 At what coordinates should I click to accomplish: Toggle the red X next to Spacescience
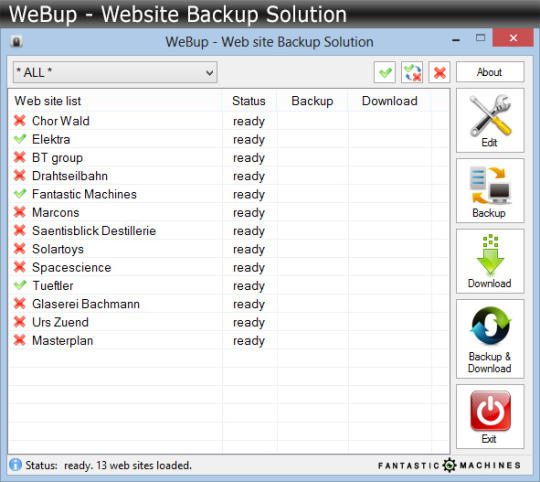point(20,267)
